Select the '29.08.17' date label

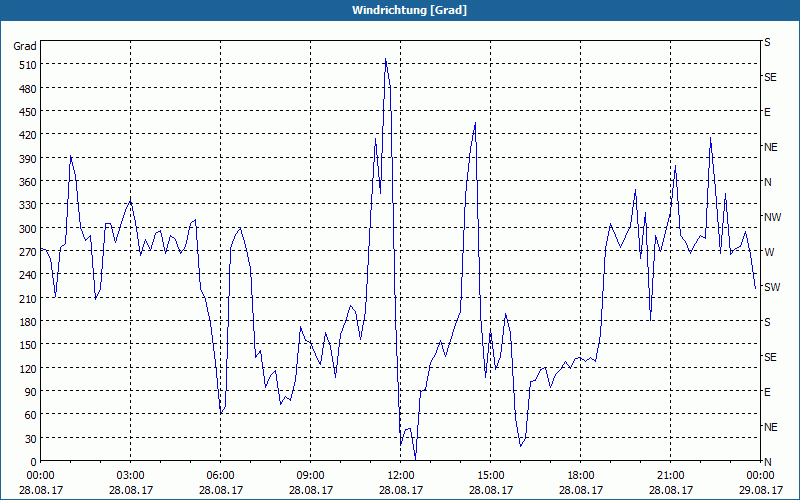point(760,490)
